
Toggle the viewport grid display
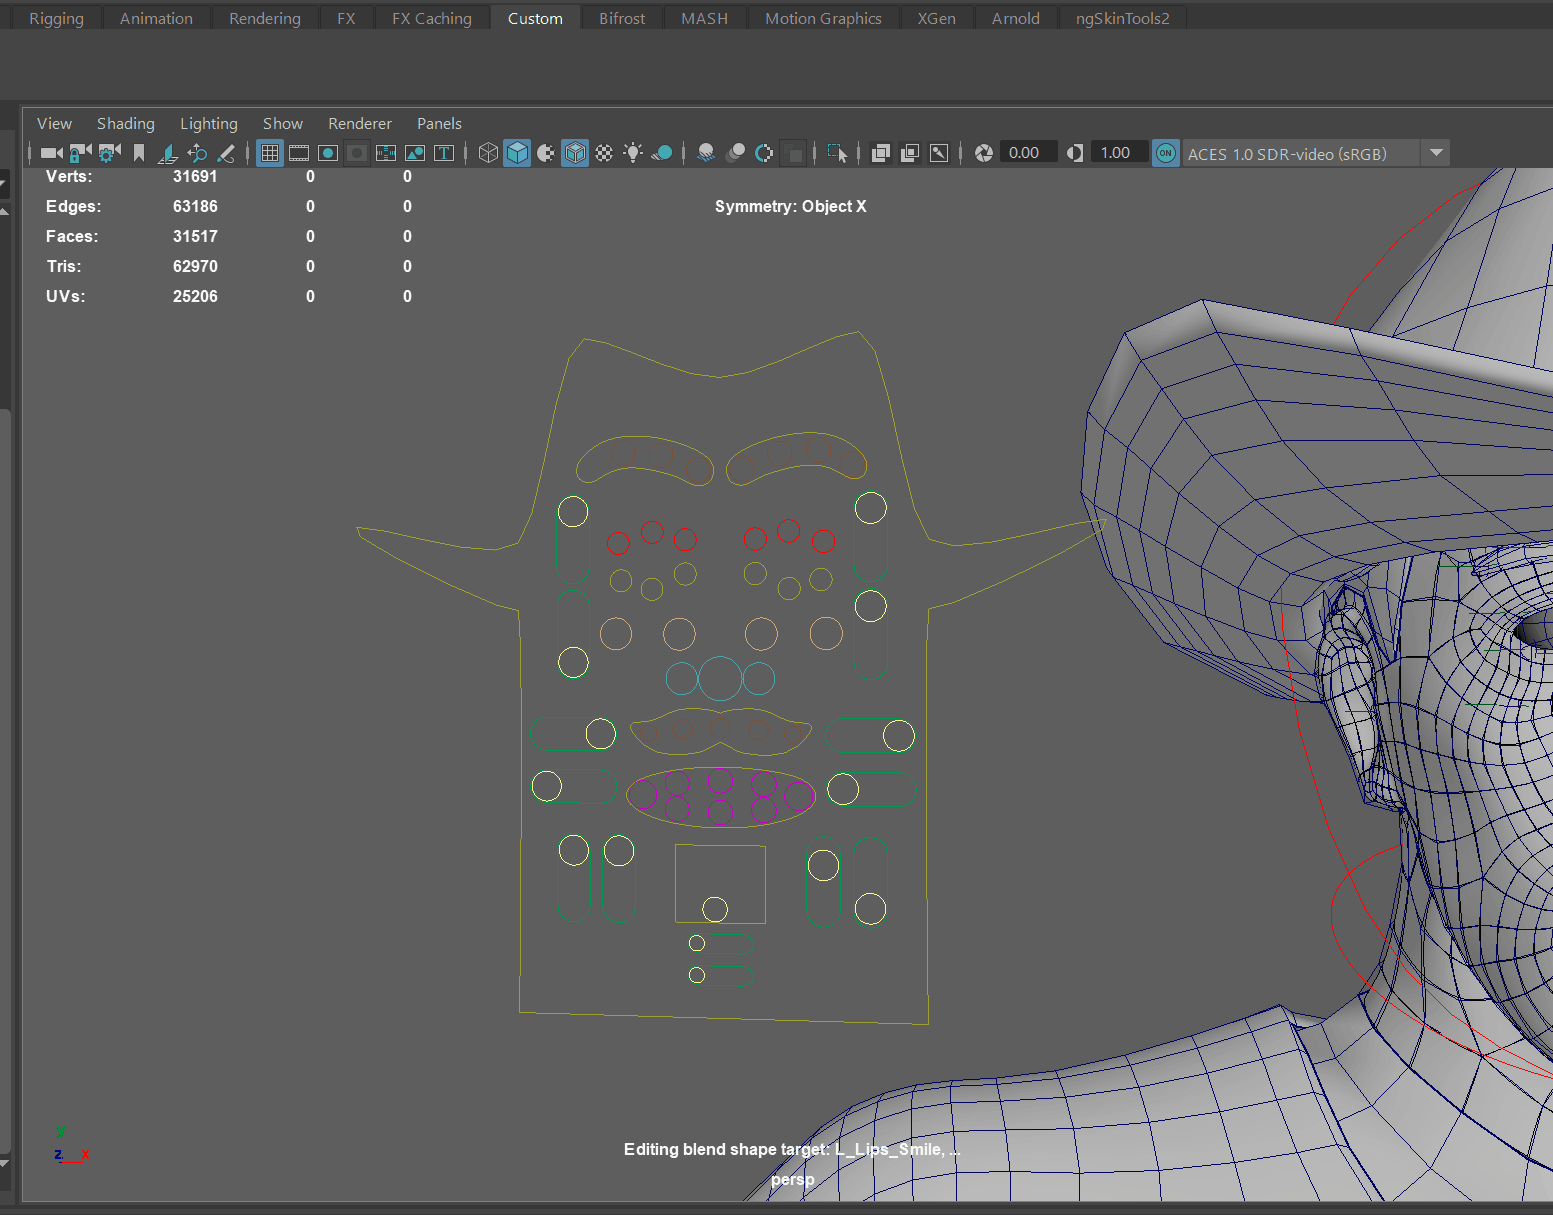pyautogui.click(x=270, y=153)
